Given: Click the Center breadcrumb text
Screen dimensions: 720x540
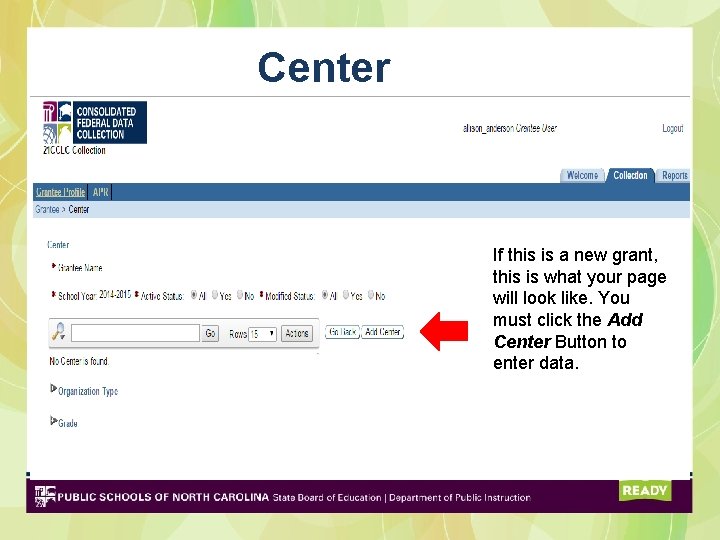Looking at the screenshot, I should point(79,209).
